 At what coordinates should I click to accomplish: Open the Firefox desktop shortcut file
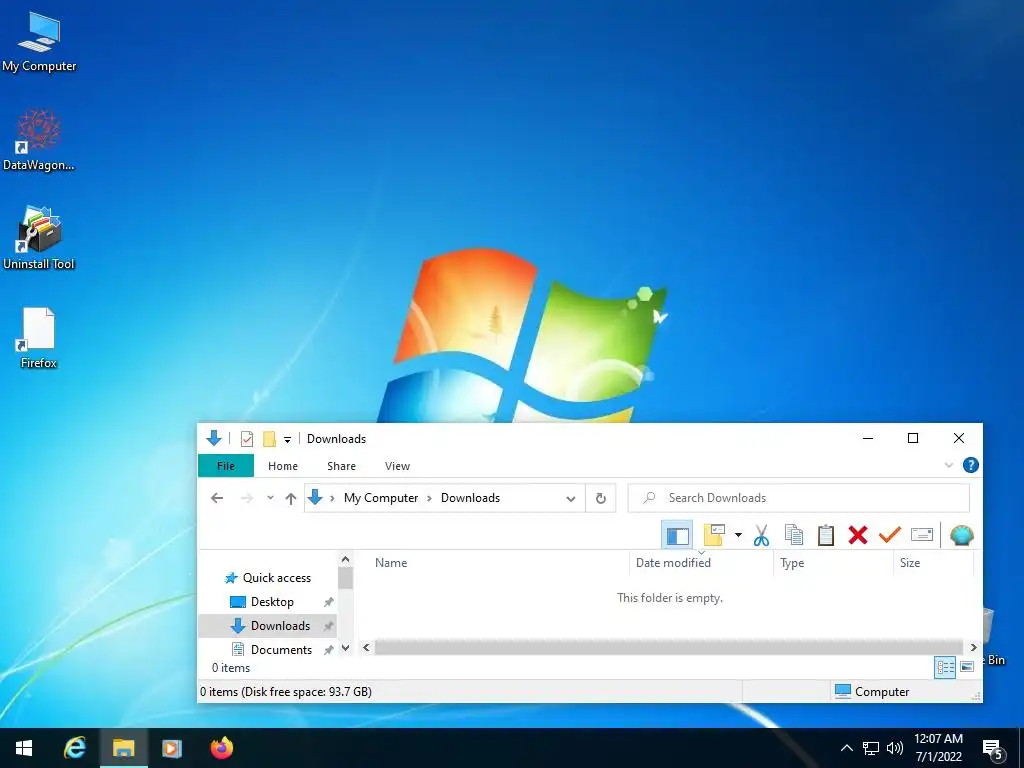tap(39, 338)
